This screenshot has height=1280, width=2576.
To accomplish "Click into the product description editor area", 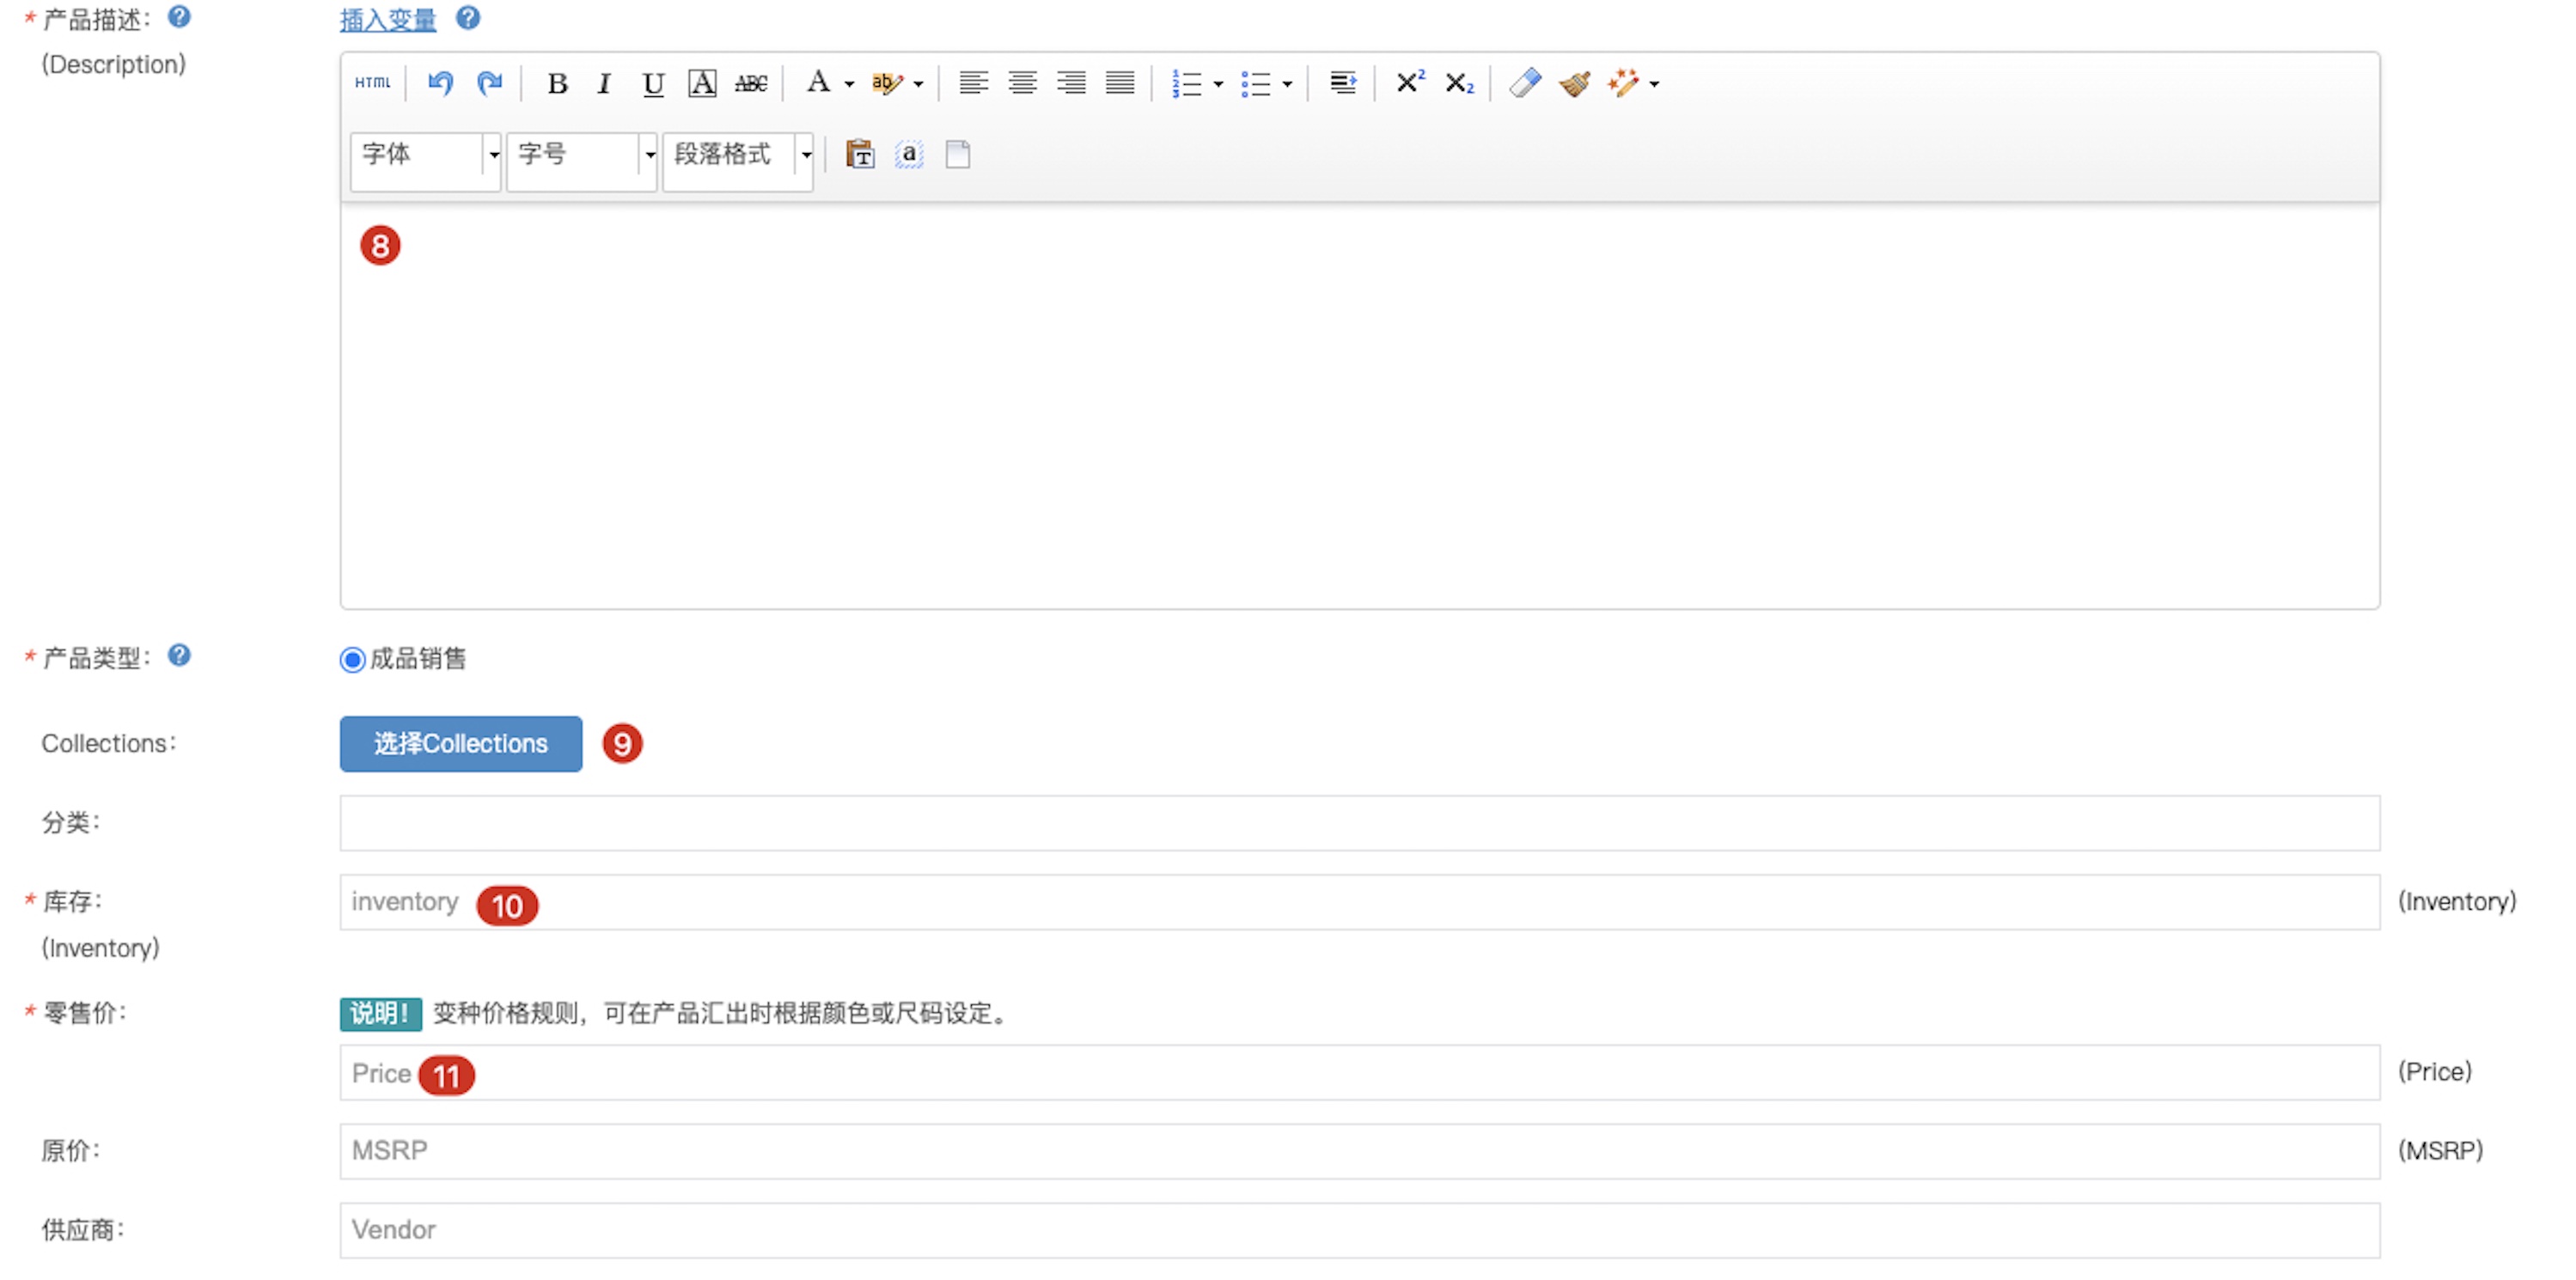I will click(x=1360, y=405).
